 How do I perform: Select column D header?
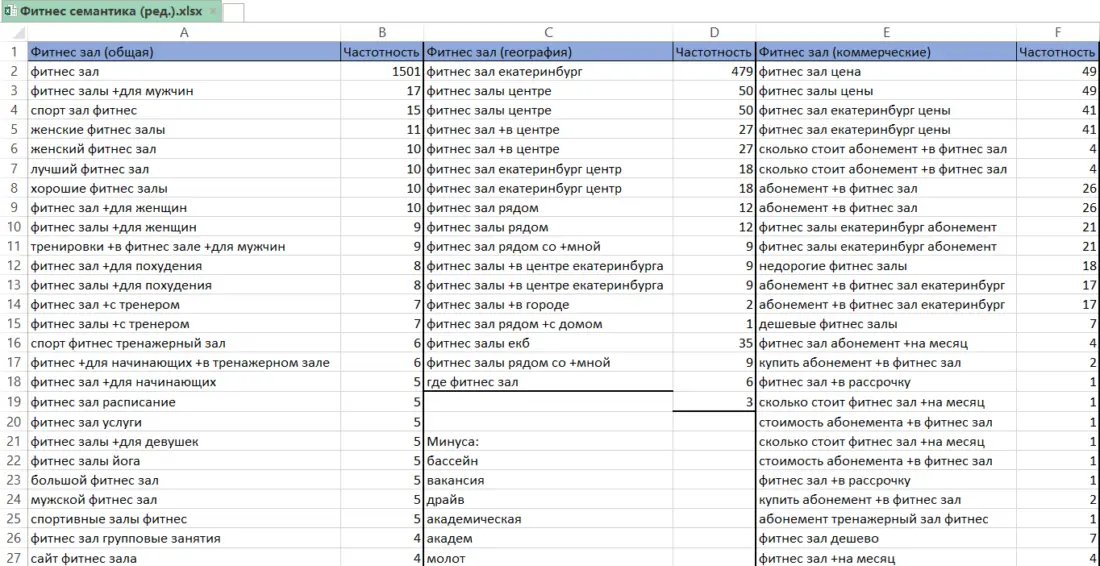714,32
